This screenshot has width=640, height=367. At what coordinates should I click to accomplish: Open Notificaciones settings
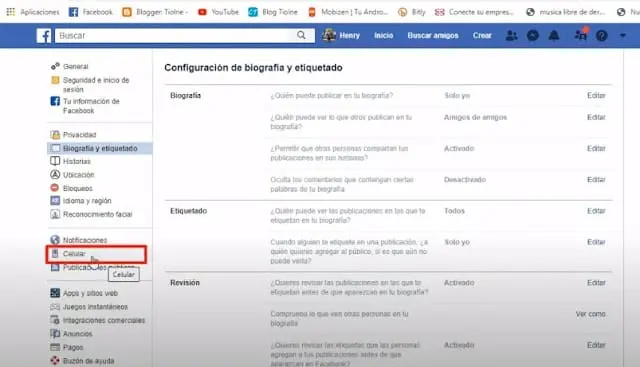pyautogui.click(x=84, y=240)
